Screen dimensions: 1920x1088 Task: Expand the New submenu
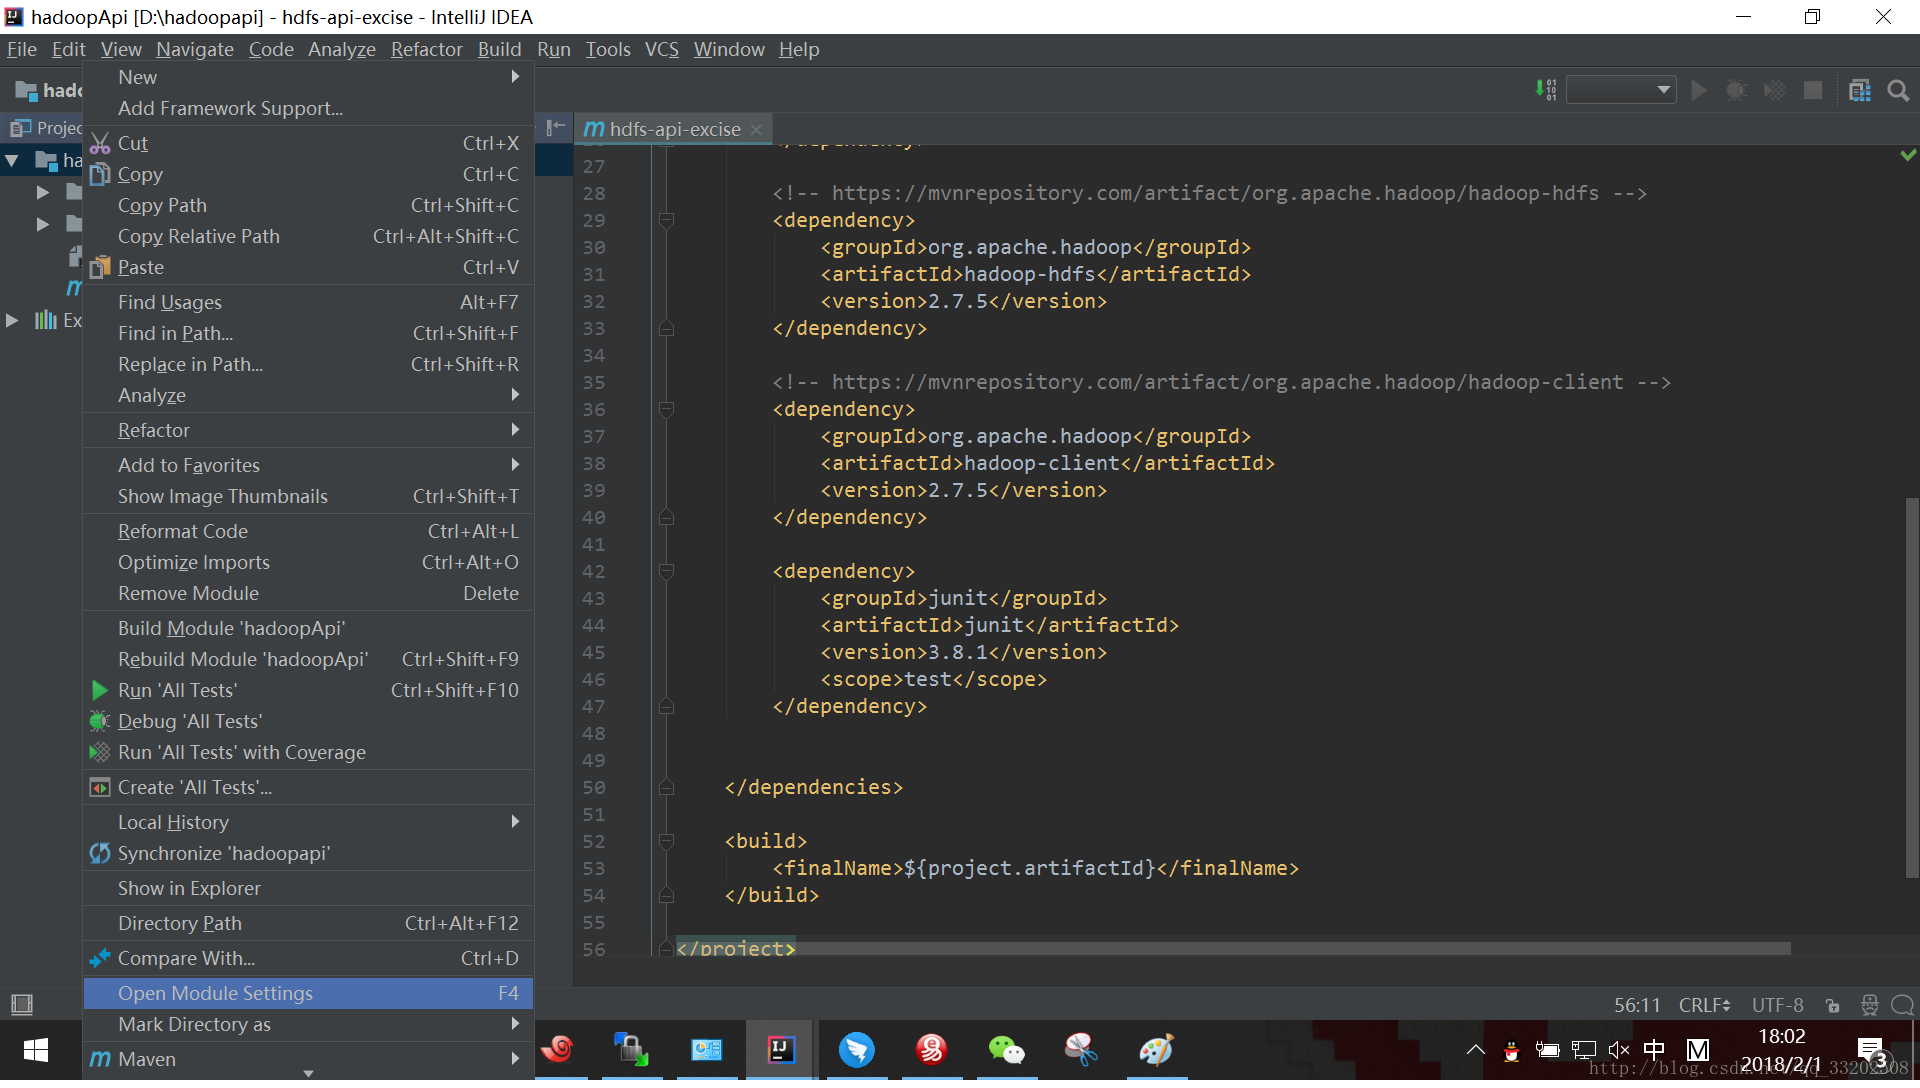[308, 77]
